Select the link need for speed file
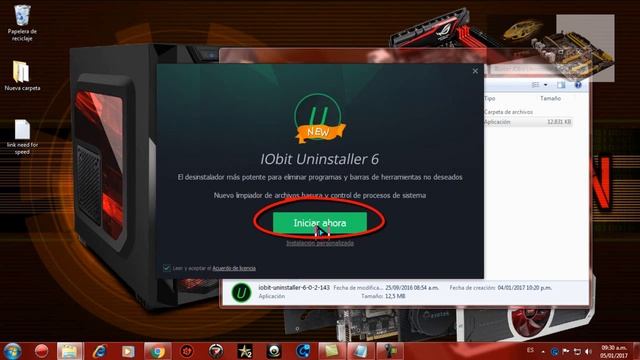This screenshot has width=640, height=360. point(22,137)
